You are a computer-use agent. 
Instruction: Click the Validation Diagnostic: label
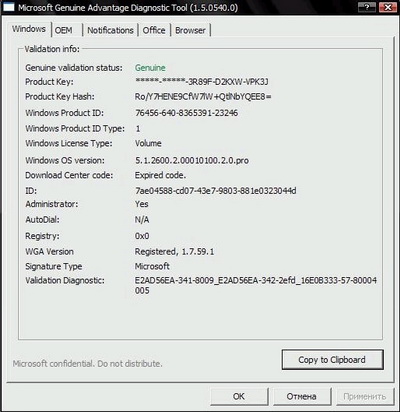pos(65,280)
